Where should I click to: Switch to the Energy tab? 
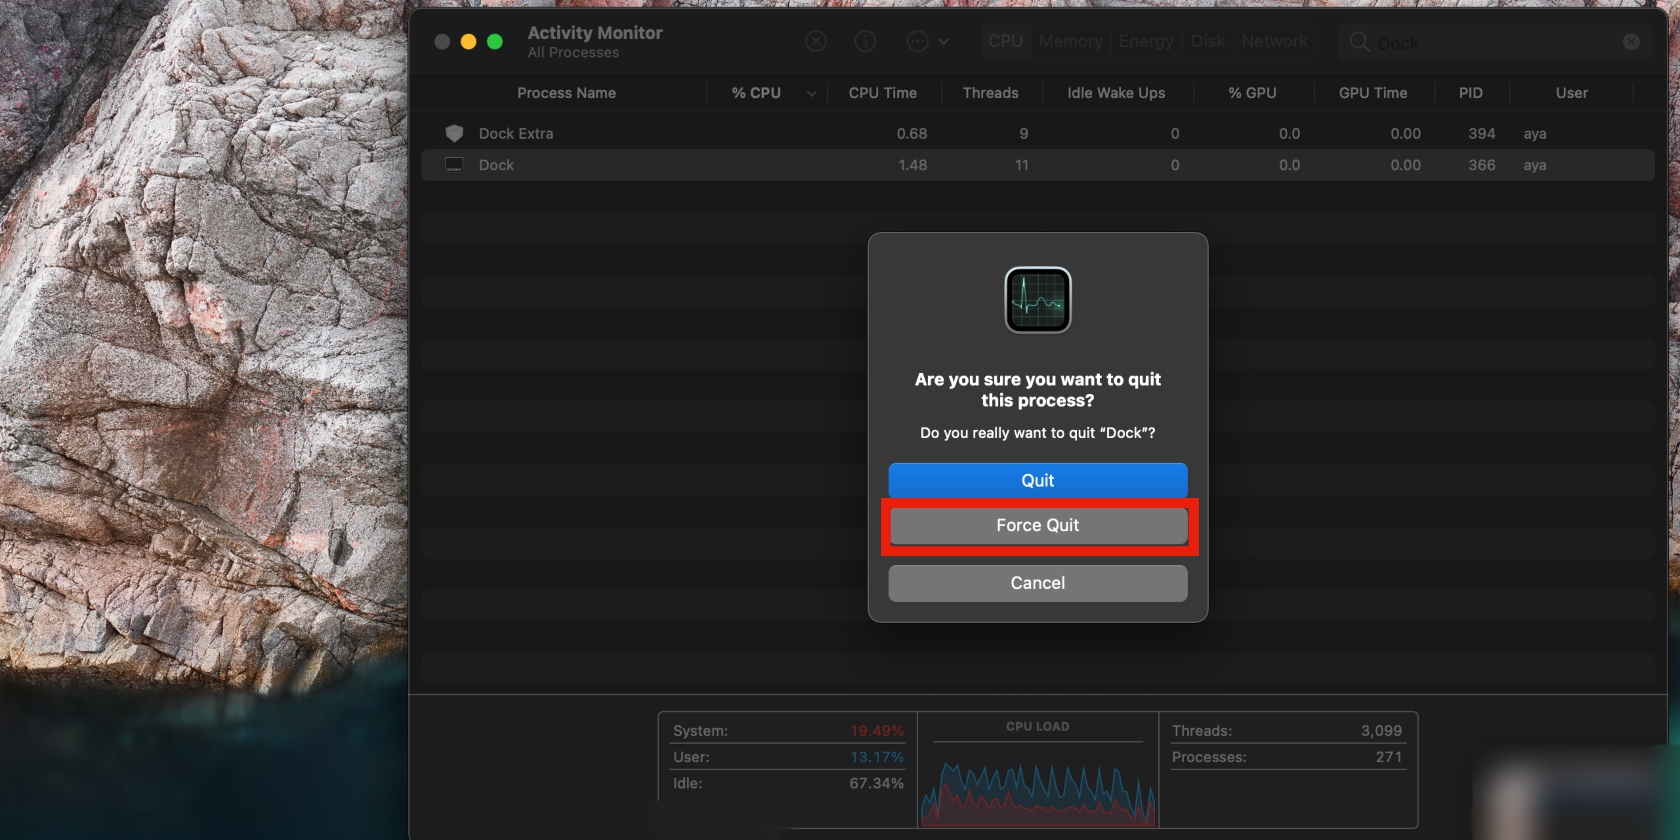coord(1146,41)
